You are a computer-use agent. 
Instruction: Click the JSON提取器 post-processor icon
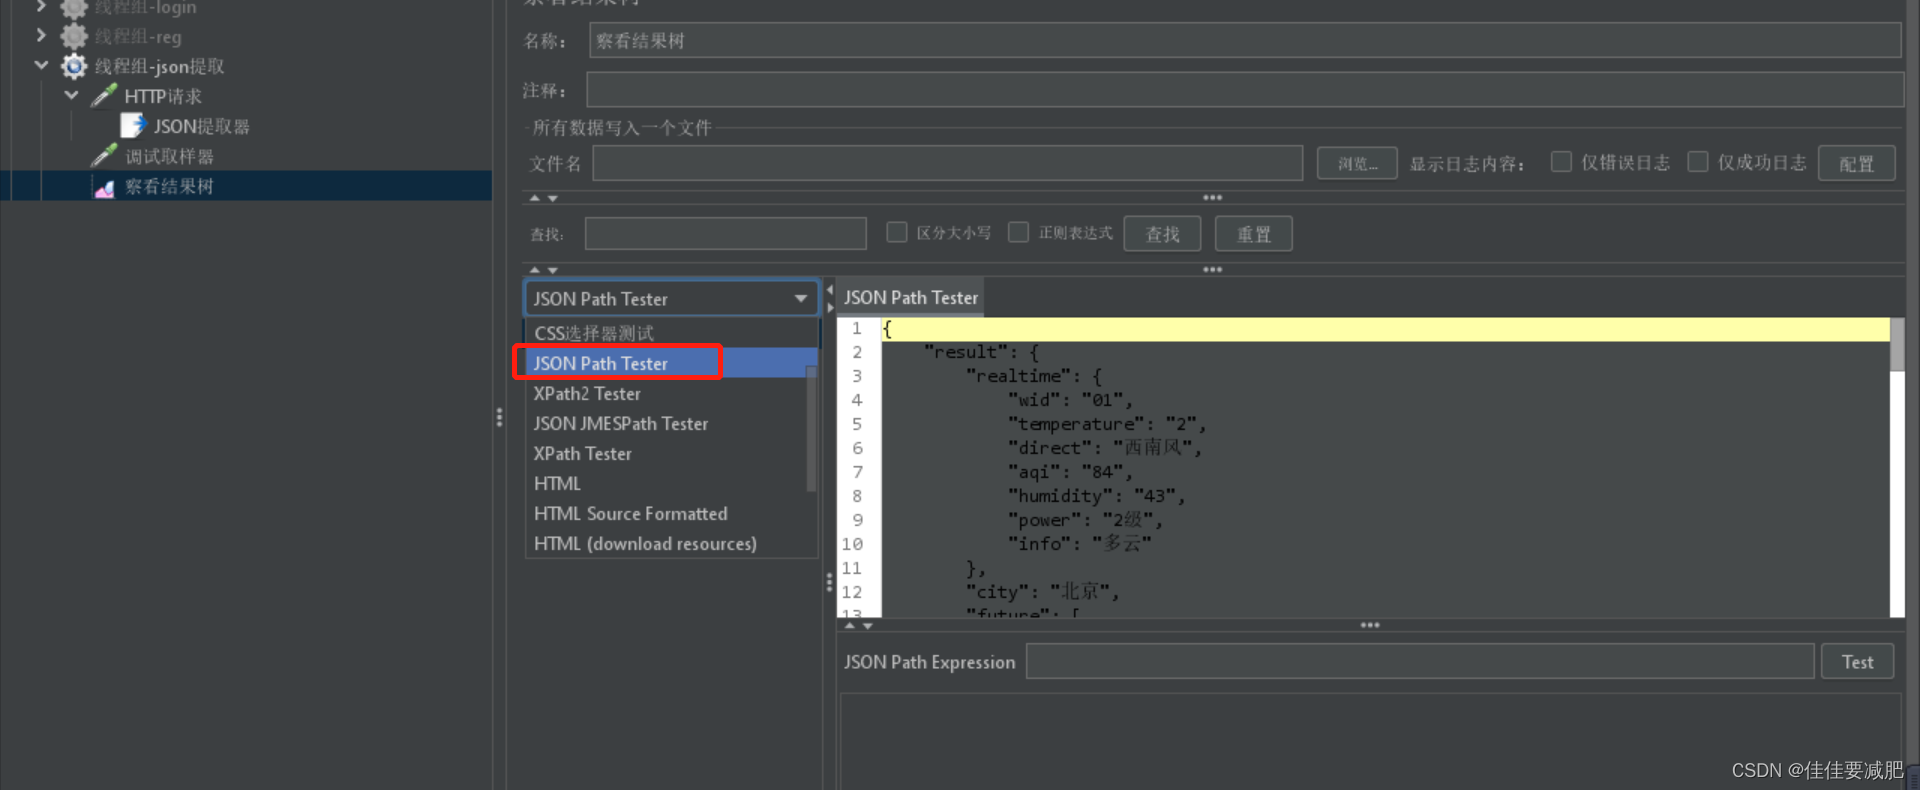[133, 126]
